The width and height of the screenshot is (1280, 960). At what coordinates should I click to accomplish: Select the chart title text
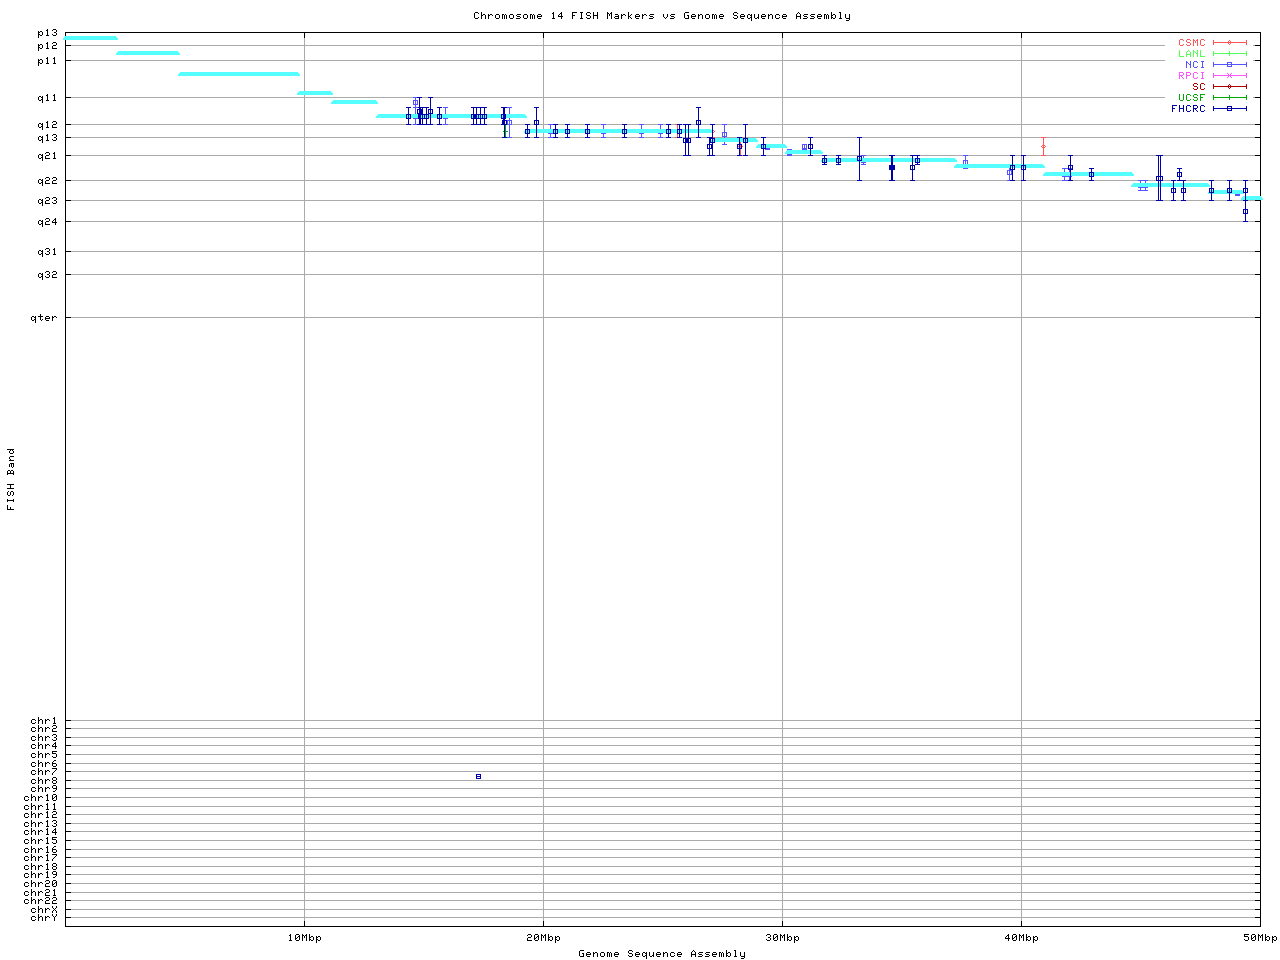pyautogui.click(x=661, y=16)
